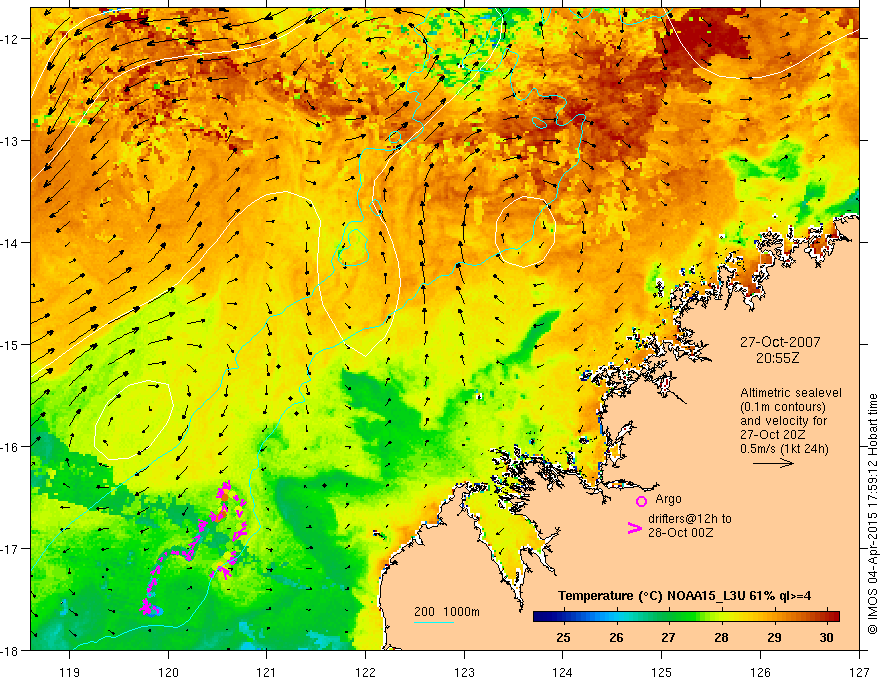Click the time label 20:55Z

(x=777, y=357)
